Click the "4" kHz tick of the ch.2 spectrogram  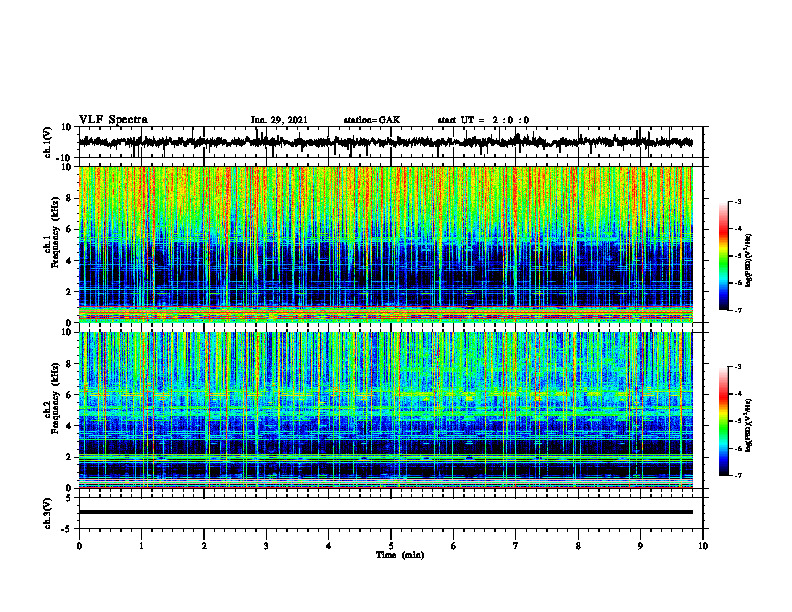(71, 426)
